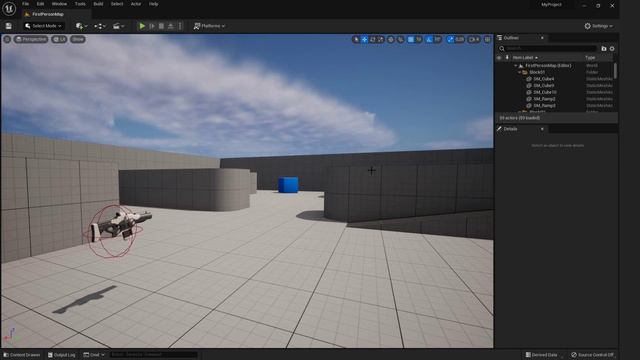This screenshot has width=640, height=360.
Task: Open the viewport options hamburger menu
Action: (x=7, y=39)
